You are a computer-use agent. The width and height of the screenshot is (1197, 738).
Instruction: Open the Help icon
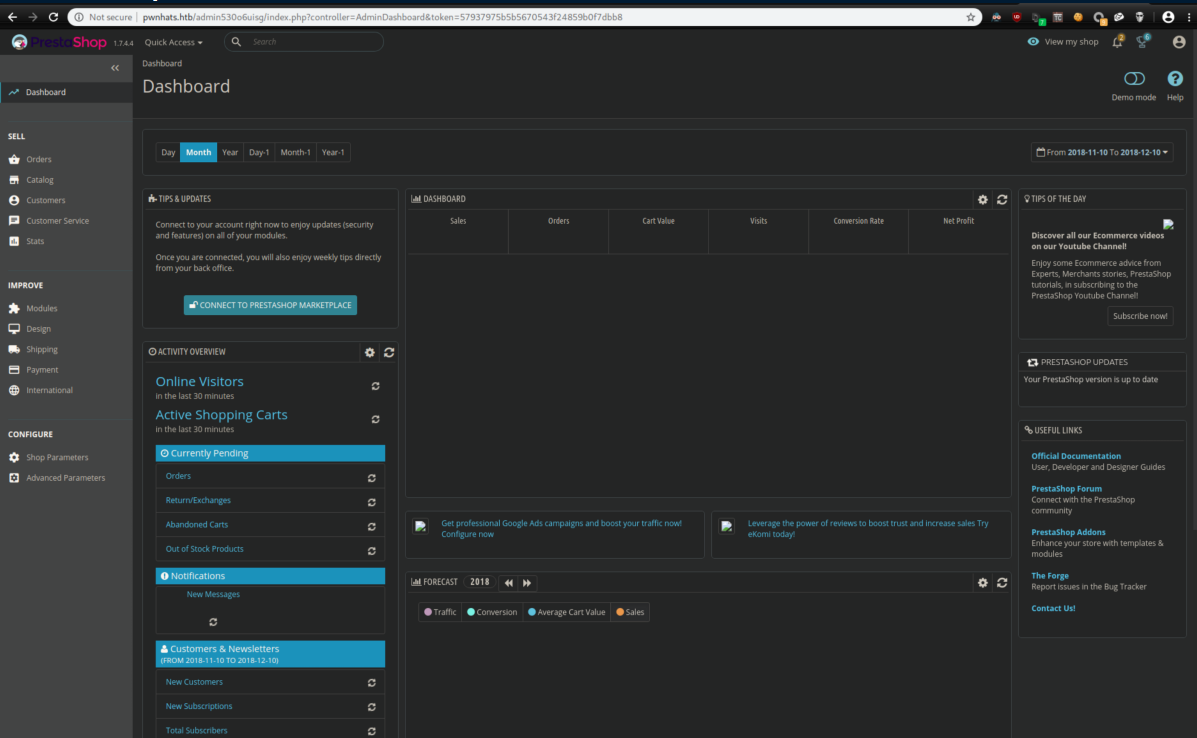click(1175, 79)
